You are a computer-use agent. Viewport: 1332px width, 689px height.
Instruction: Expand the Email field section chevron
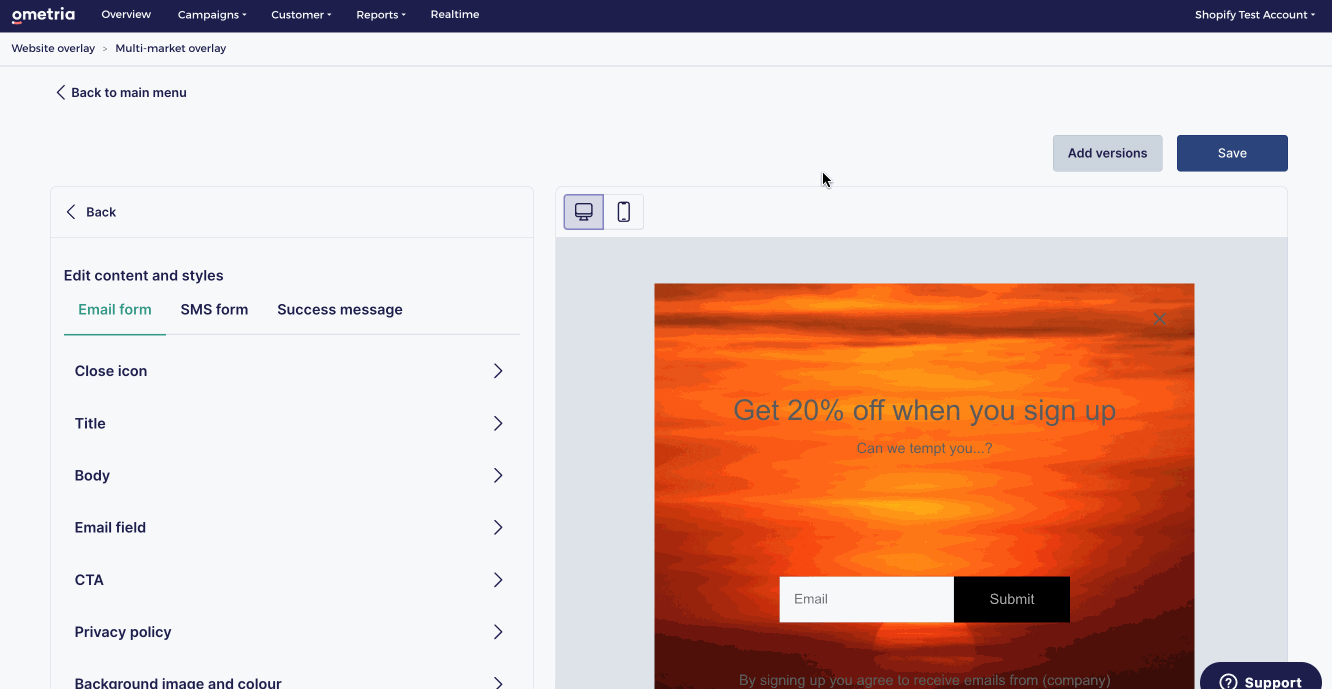[x=498, y=527]
